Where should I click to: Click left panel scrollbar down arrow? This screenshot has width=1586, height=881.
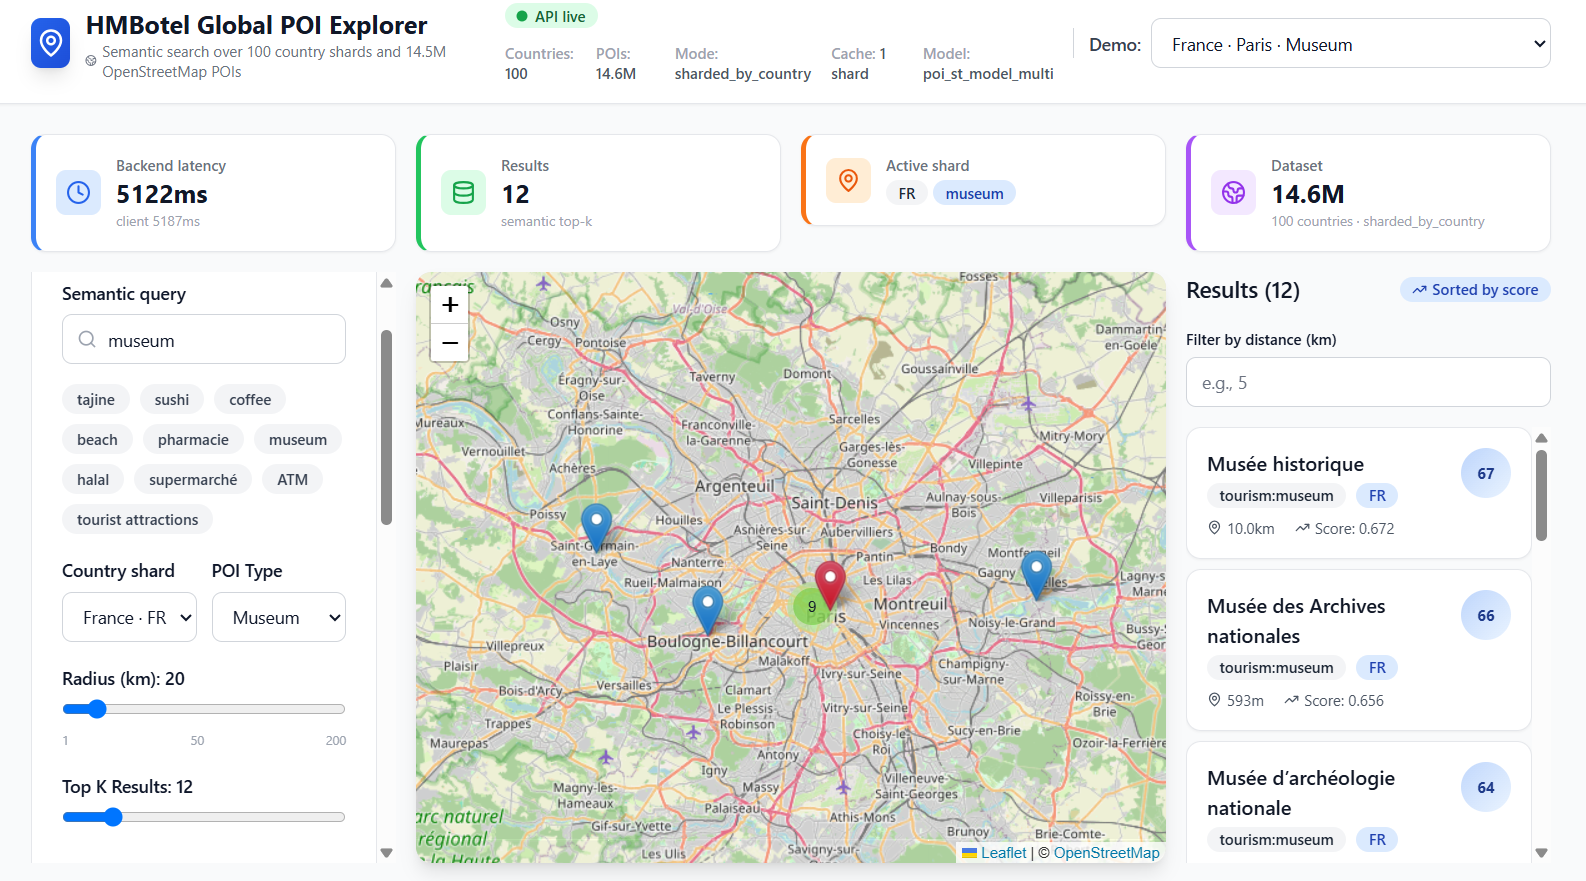coord(386,853)
